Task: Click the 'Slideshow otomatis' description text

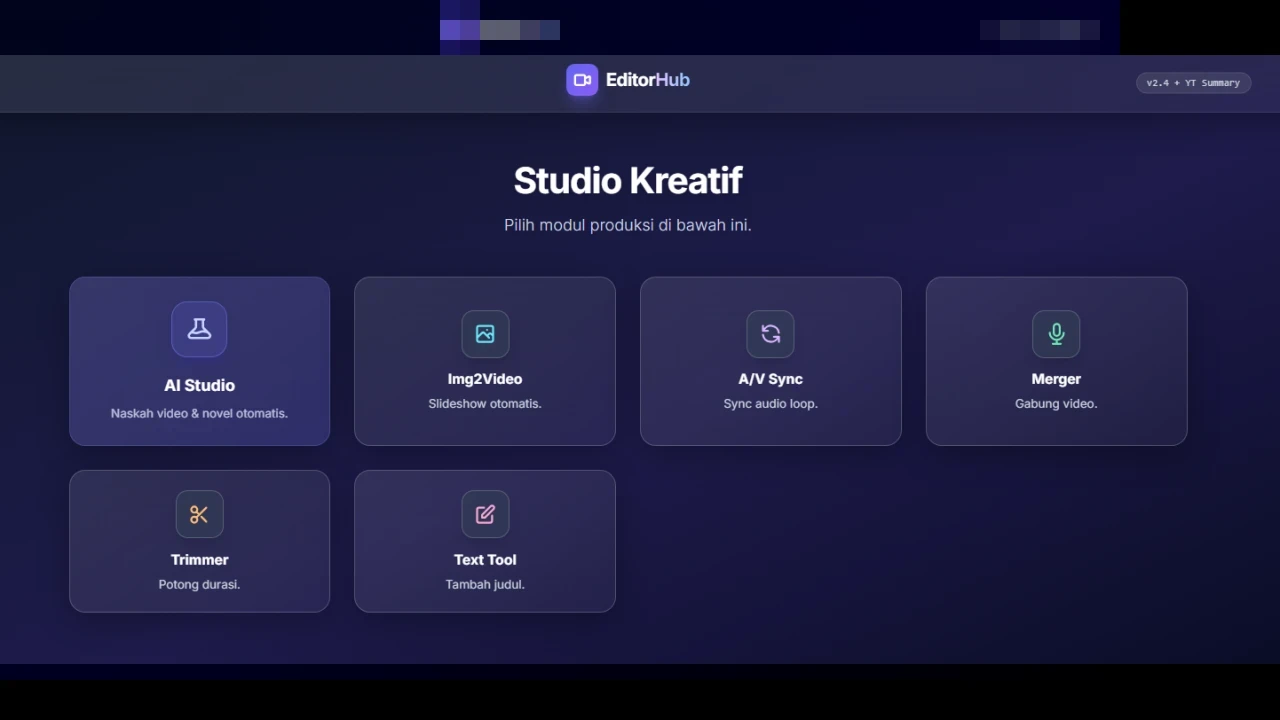Action: [x=485, y=403]
